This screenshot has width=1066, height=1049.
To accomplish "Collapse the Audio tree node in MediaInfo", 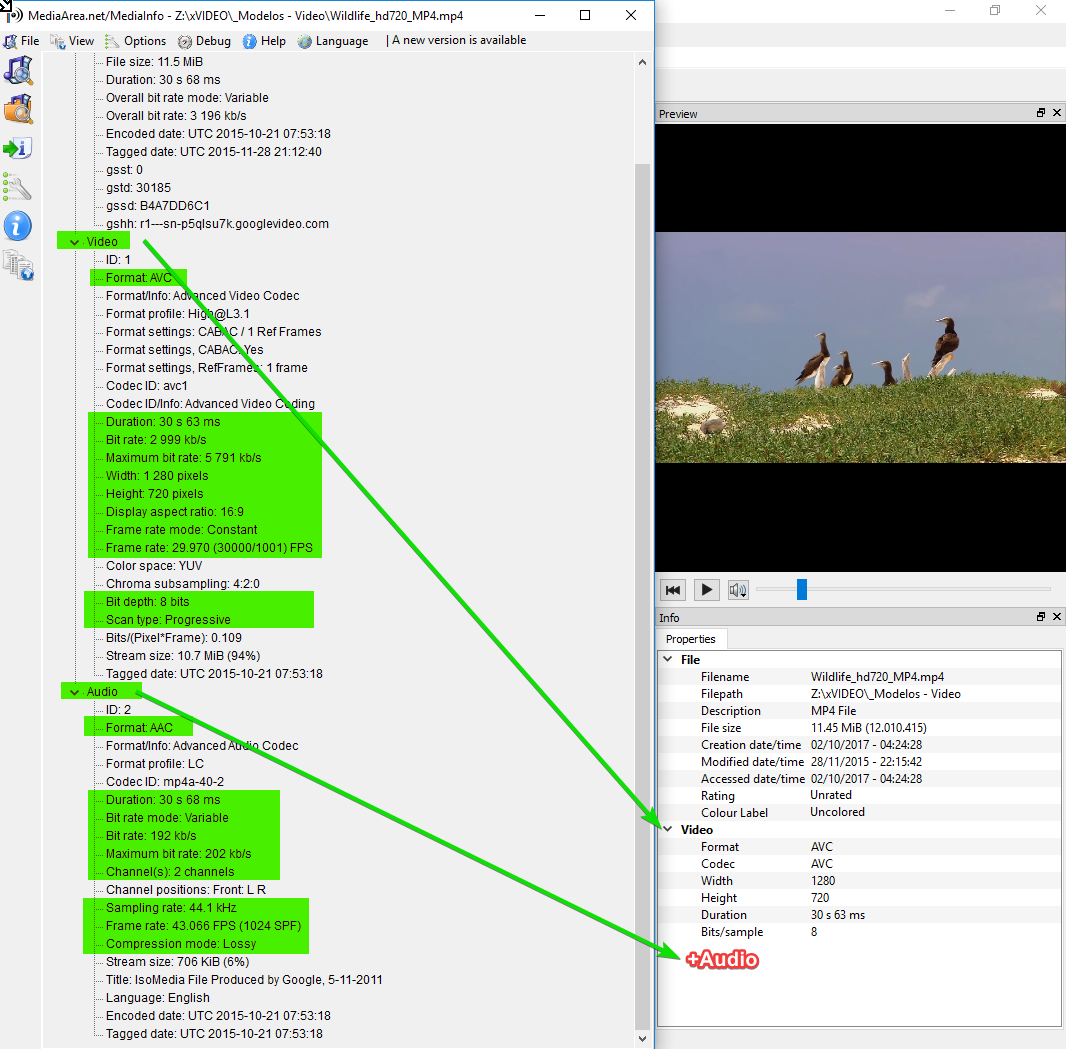I will coord(74,692).
